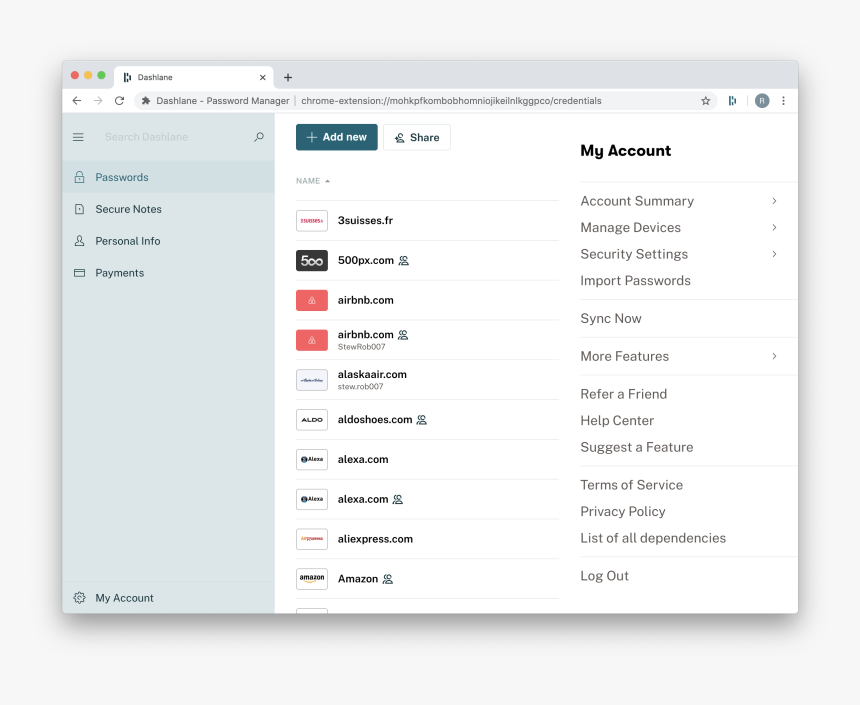Viewport: 860px width, 705px height.
Task: Click the Share button
Action: [417, 137]
